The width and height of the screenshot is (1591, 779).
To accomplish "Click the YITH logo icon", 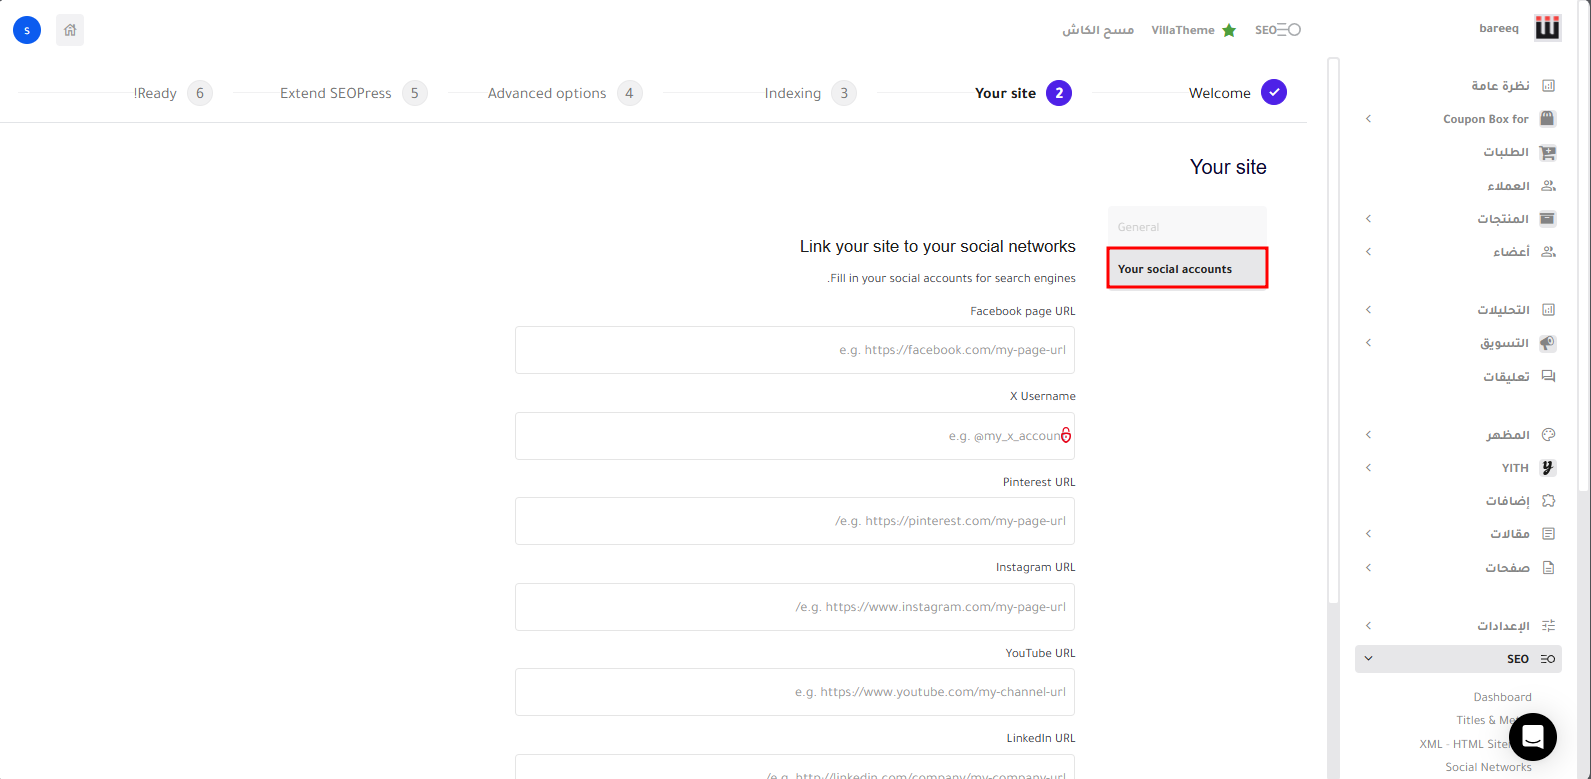I will pos(1548,468).
